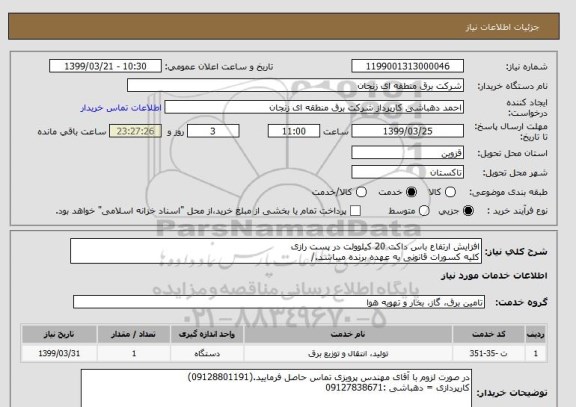Click the response deadline date 1399/03/25

407,131
